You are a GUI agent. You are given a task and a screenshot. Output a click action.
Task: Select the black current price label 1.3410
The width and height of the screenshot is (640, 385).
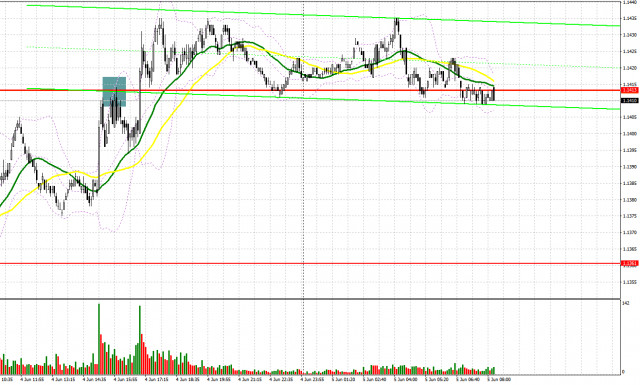[629, 100]
